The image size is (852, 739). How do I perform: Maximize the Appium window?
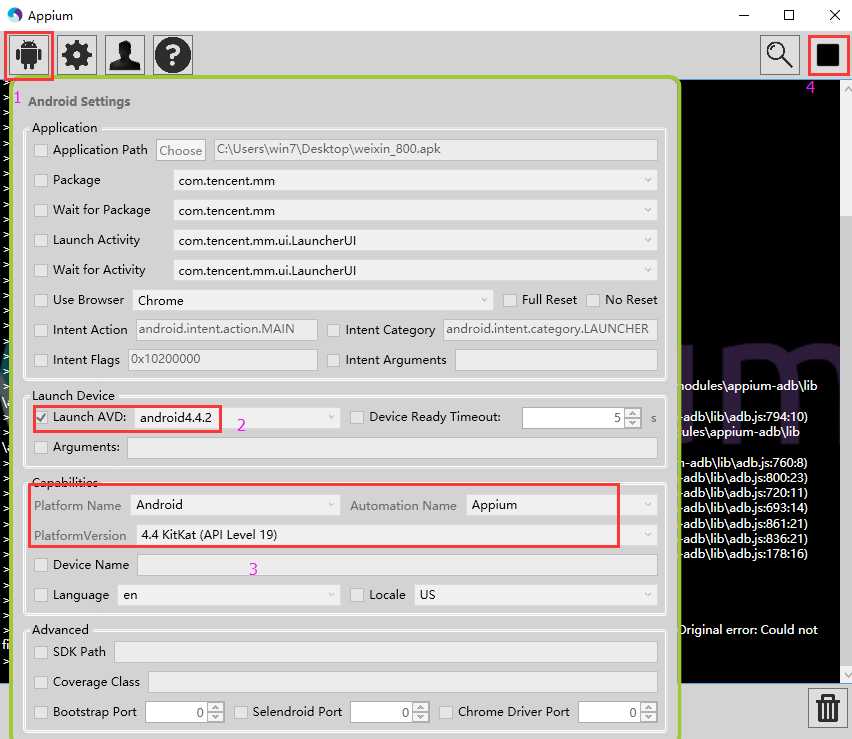tap(789, 15)
